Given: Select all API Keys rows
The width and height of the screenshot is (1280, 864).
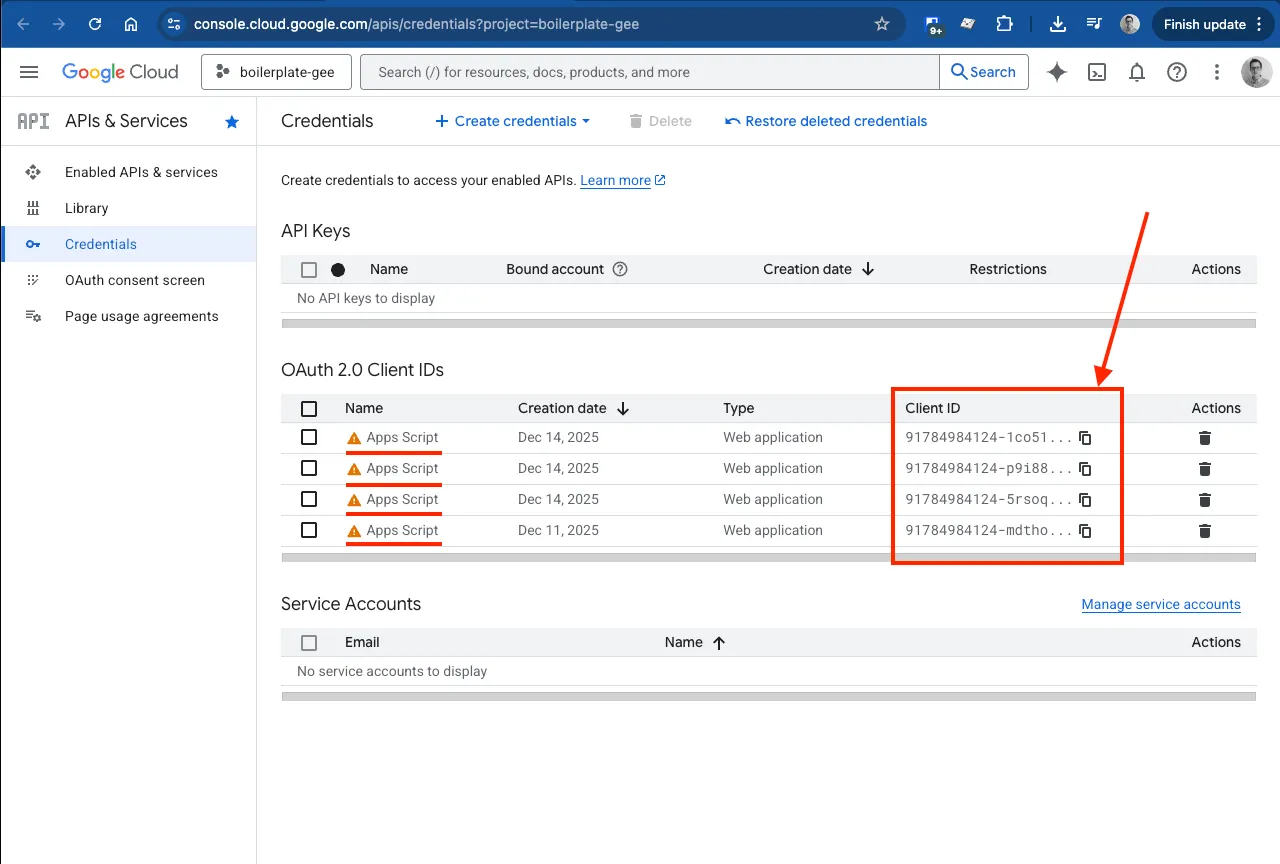Looking at the screenshot, I should point(309,269).
